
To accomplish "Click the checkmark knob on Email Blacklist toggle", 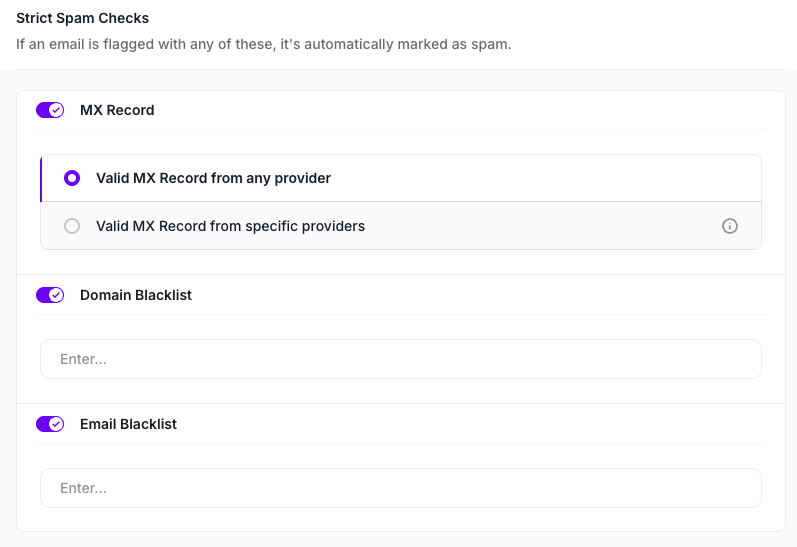I will click(57, 424).
